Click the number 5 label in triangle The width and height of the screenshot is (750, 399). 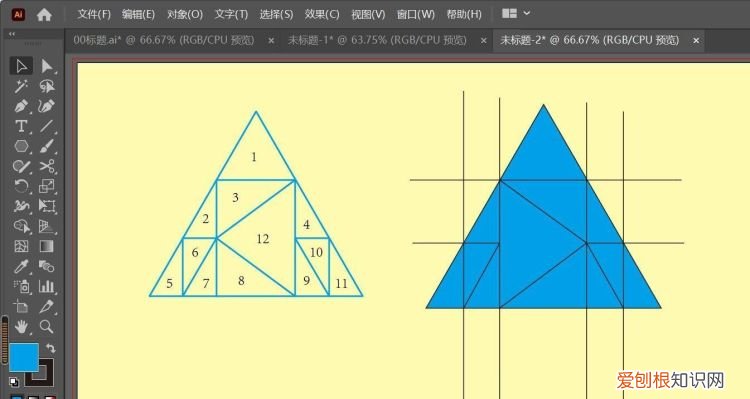coord(169,283)
